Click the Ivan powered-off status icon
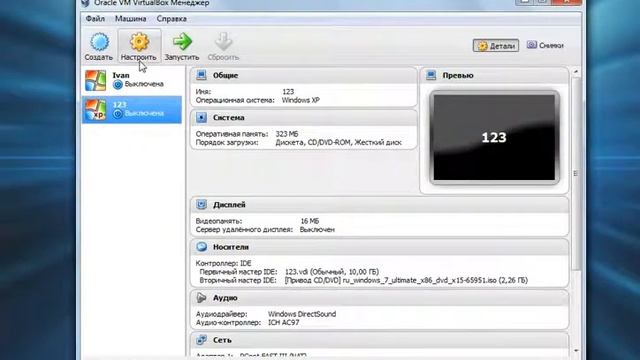 pyautogui.click(x=118, y=84)
